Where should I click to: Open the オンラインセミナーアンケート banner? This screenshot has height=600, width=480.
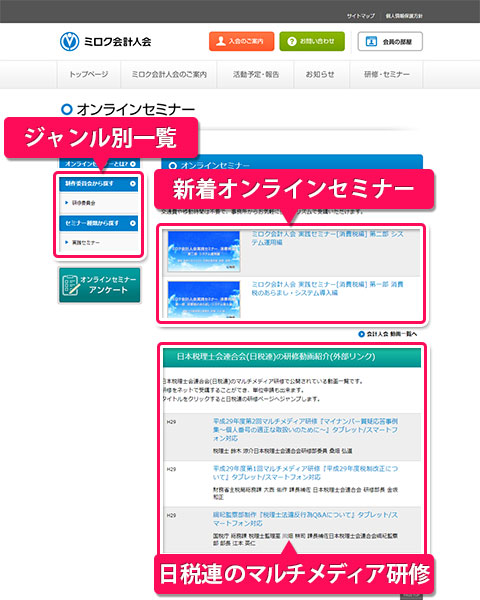tap(100, 285)
